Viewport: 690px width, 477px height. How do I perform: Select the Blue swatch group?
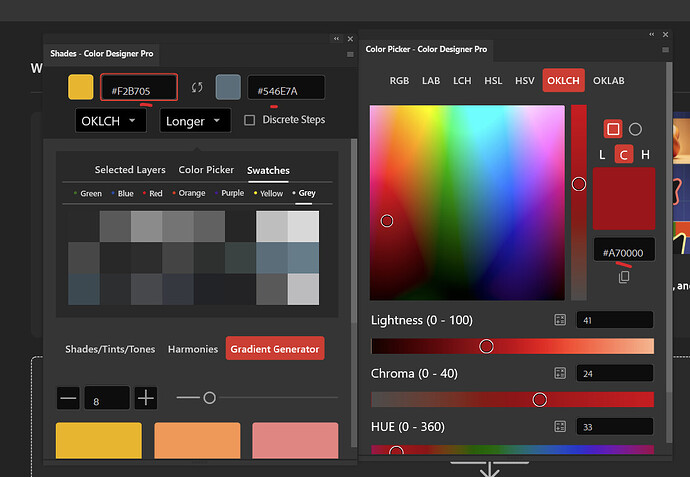point(122,194)
